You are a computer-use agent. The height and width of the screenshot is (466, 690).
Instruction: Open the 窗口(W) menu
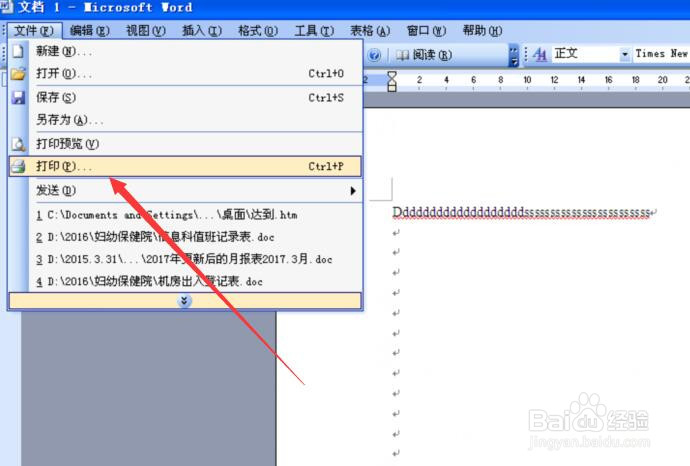tap(426, 31)
